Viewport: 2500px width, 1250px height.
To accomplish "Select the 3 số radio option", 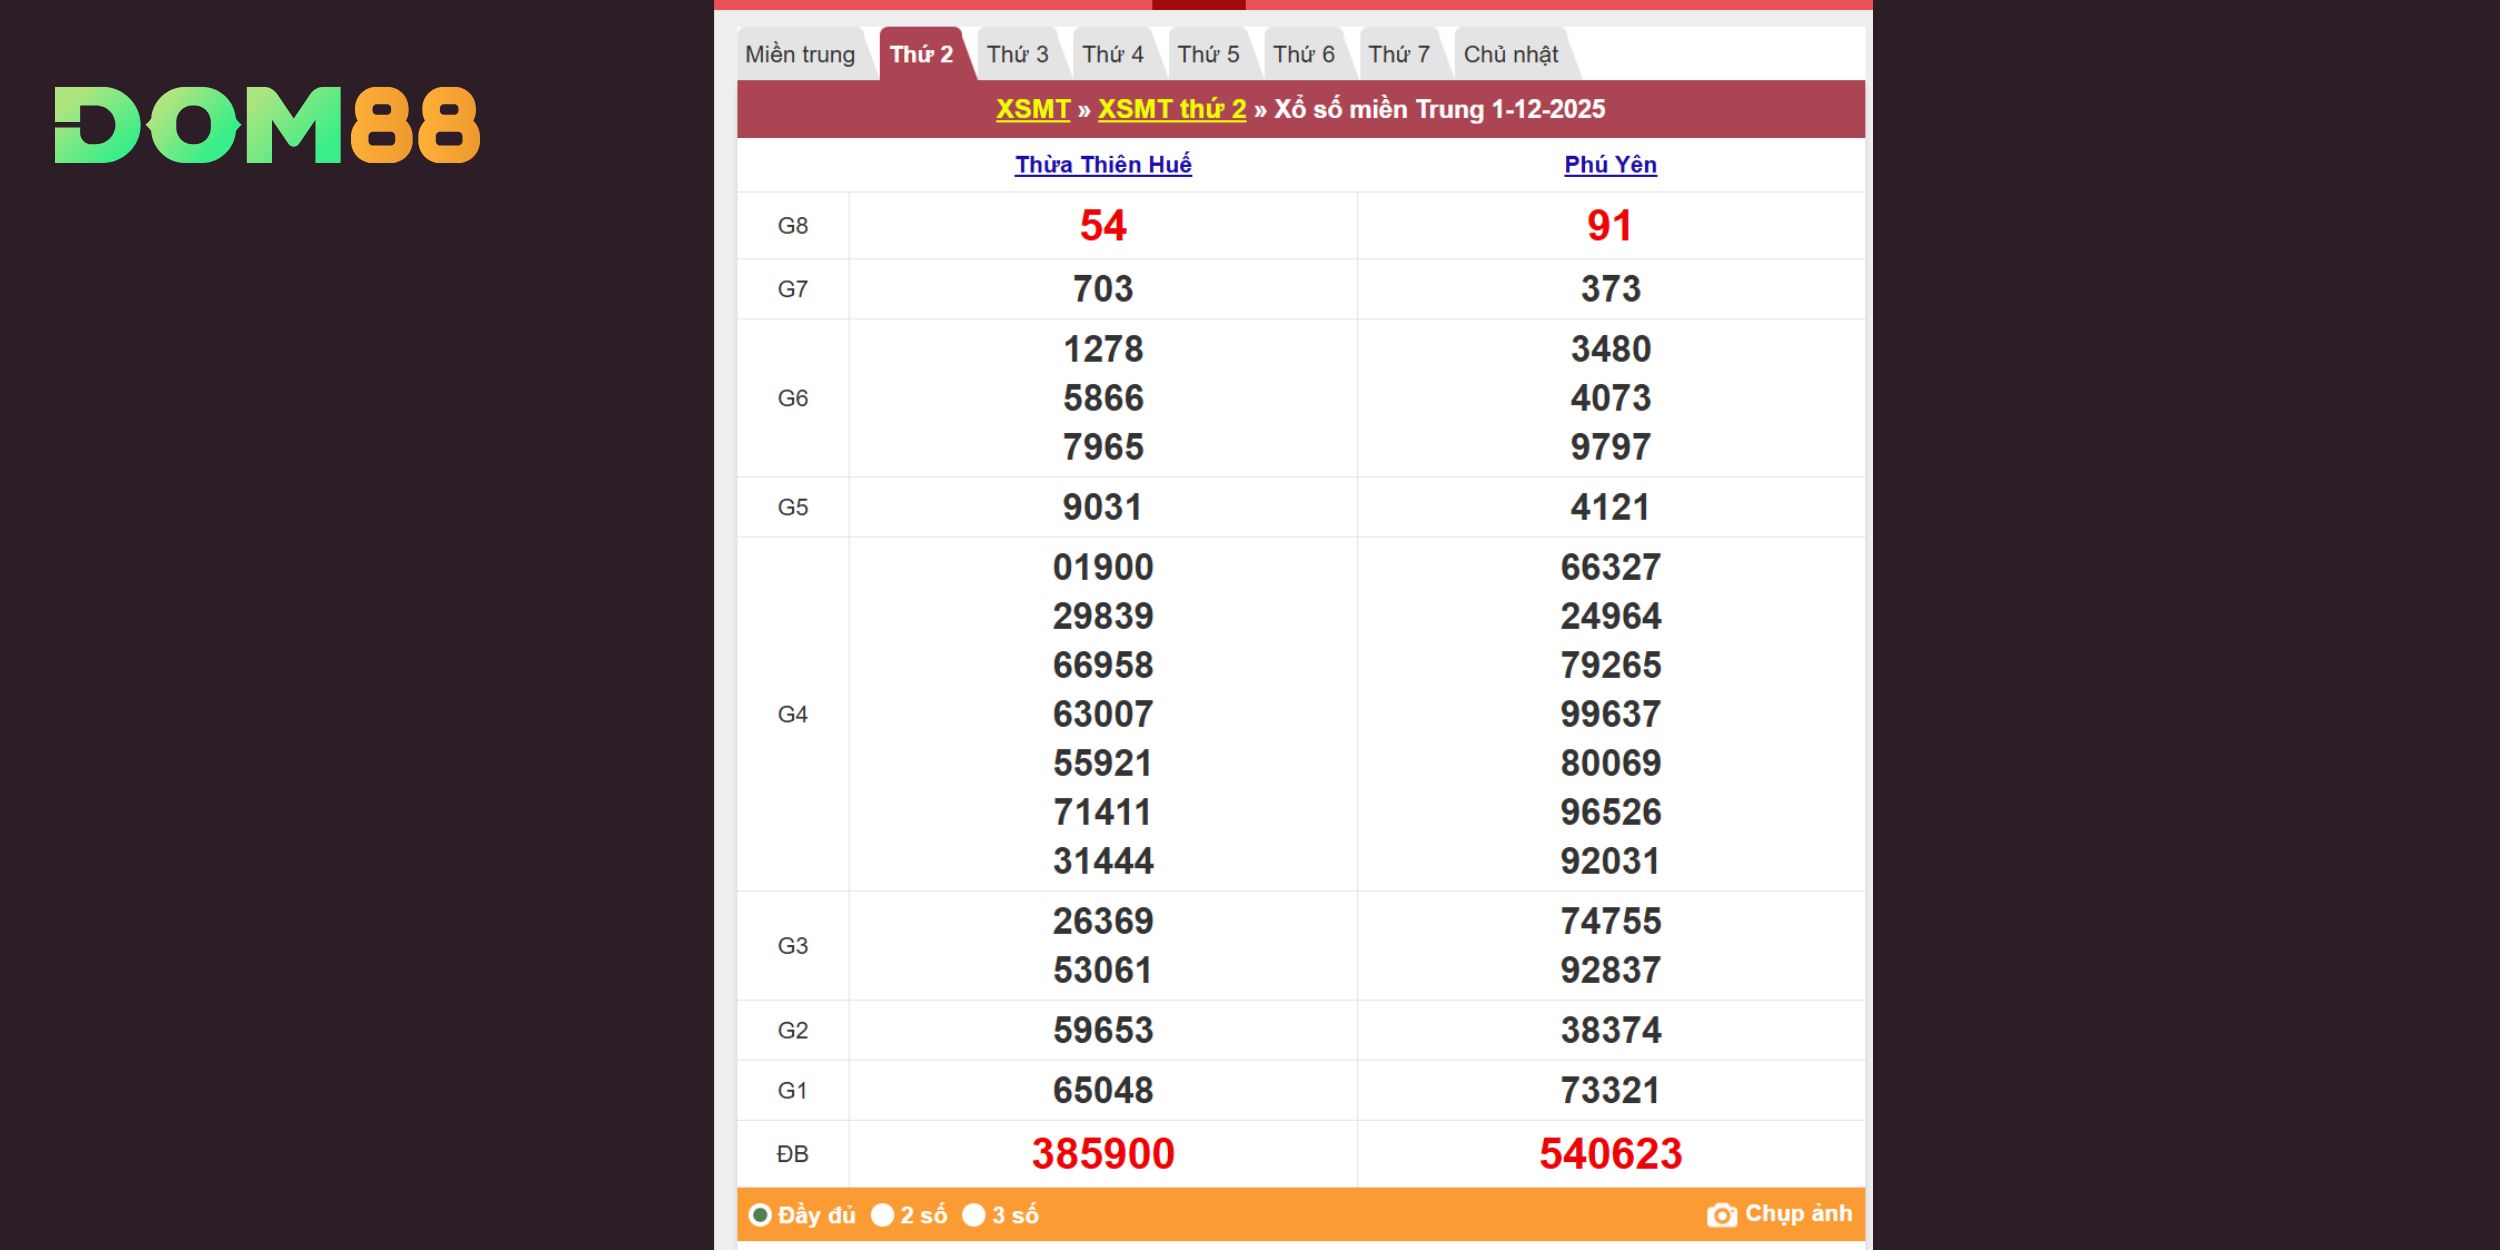I will pos(973,1215).
